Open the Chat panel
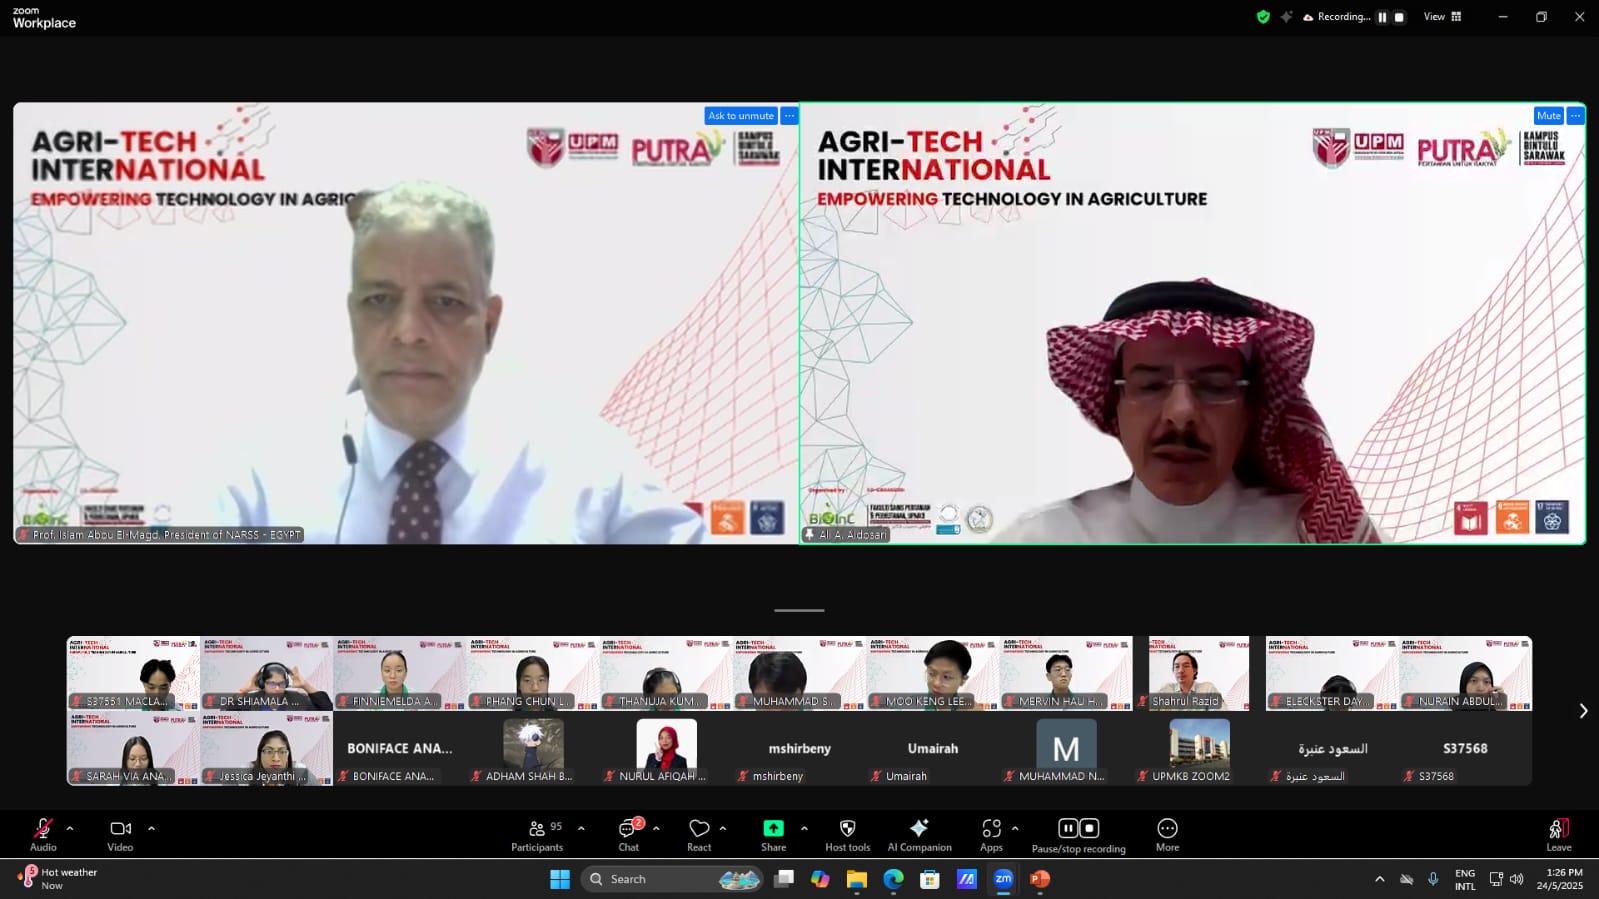This screenshot has width=1599, height=899. tap(628, 834)
